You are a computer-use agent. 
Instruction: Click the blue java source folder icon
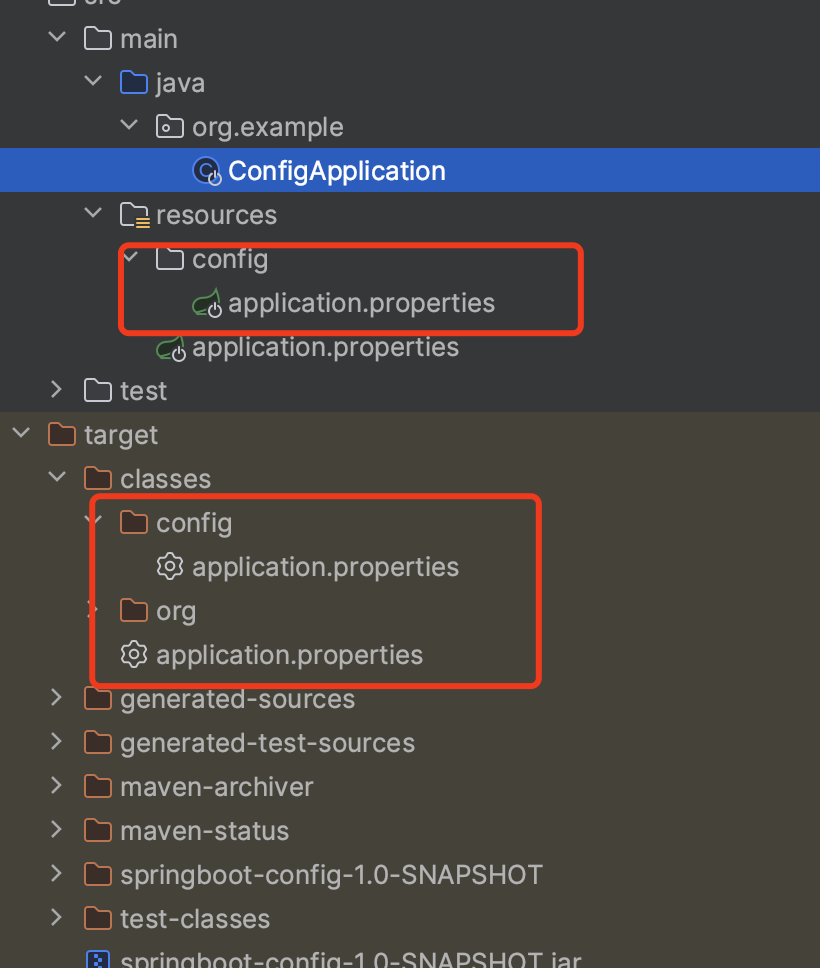tap(134, 83)
